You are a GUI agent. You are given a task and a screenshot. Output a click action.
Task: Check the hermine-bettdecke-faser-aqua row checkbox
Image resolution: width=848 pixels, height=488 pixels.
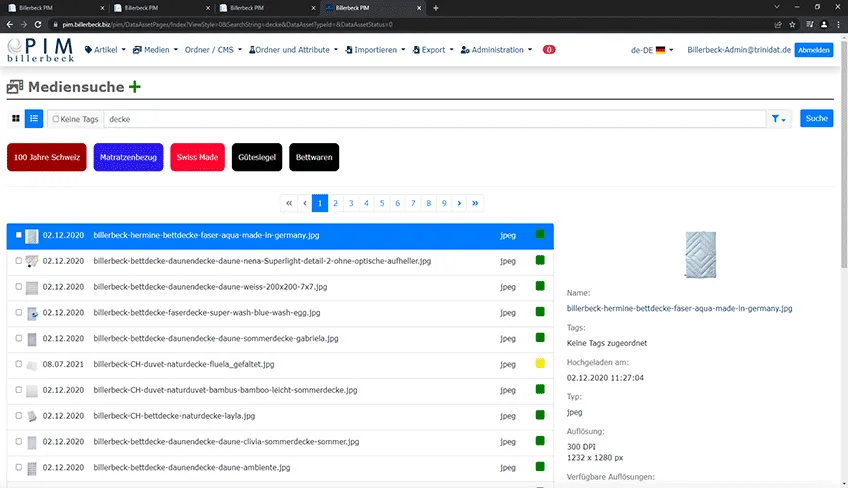click(x=18, y=235)
